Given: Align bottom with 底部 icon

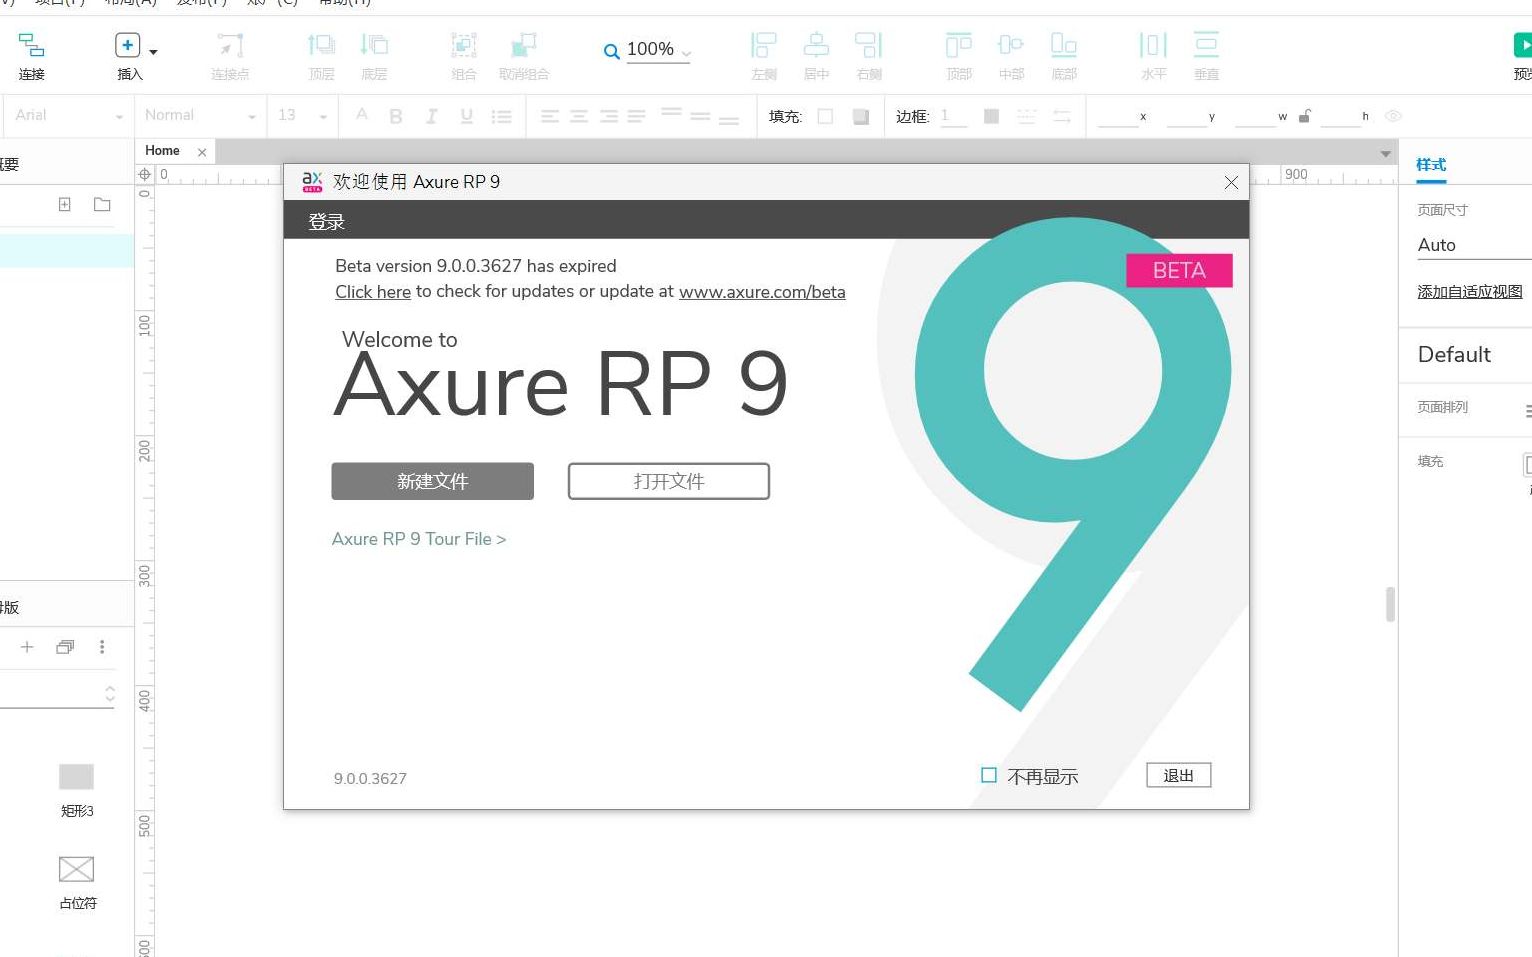Looking at the screenshot, I should click(x=1064, y=45).
